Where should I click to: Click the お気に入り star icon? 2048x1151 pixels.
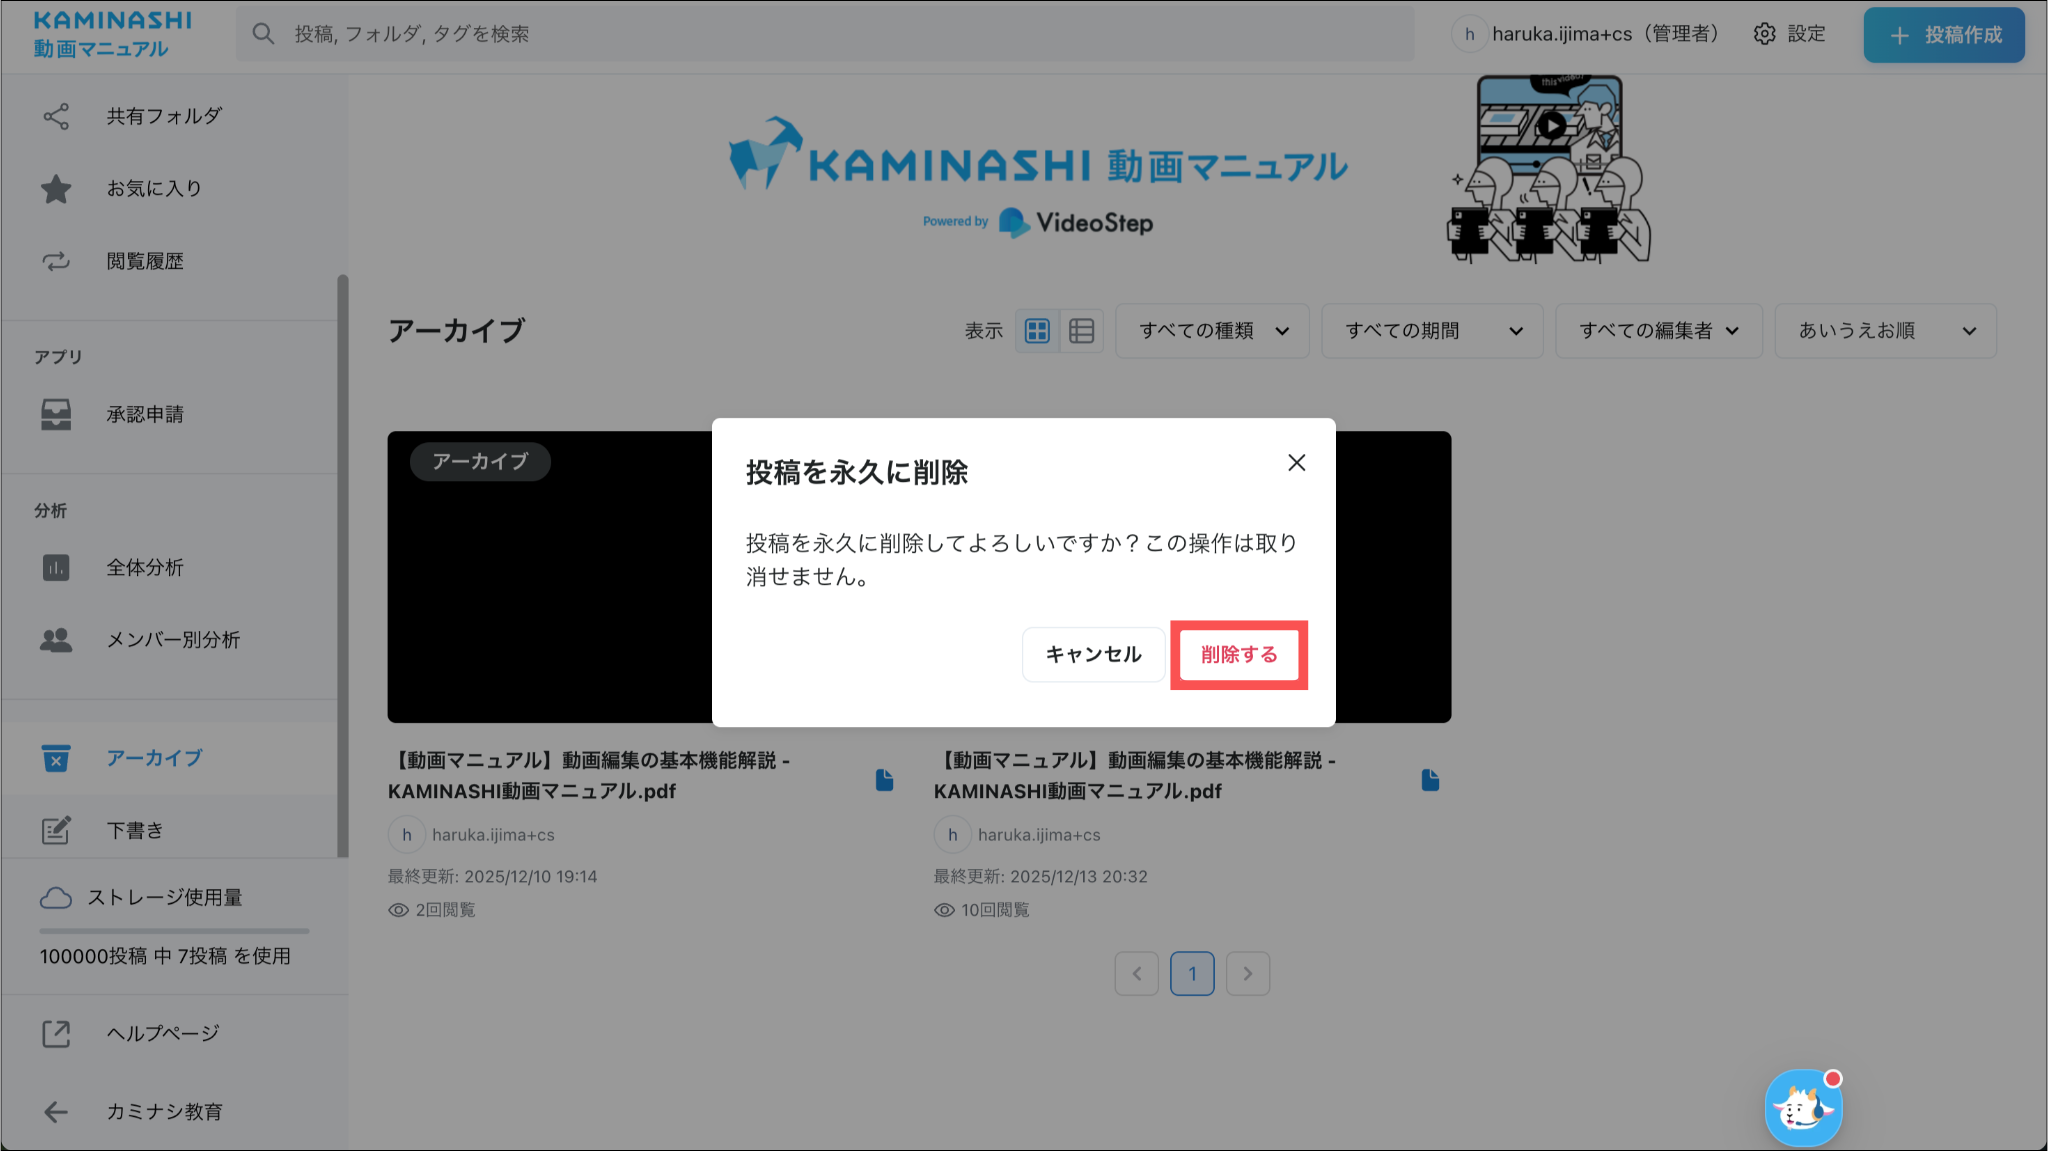point(56,189)
